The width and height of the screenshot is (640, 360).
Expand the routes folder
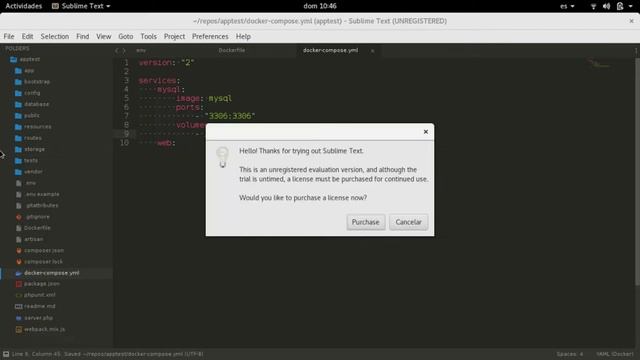click(x=28, y=138)
